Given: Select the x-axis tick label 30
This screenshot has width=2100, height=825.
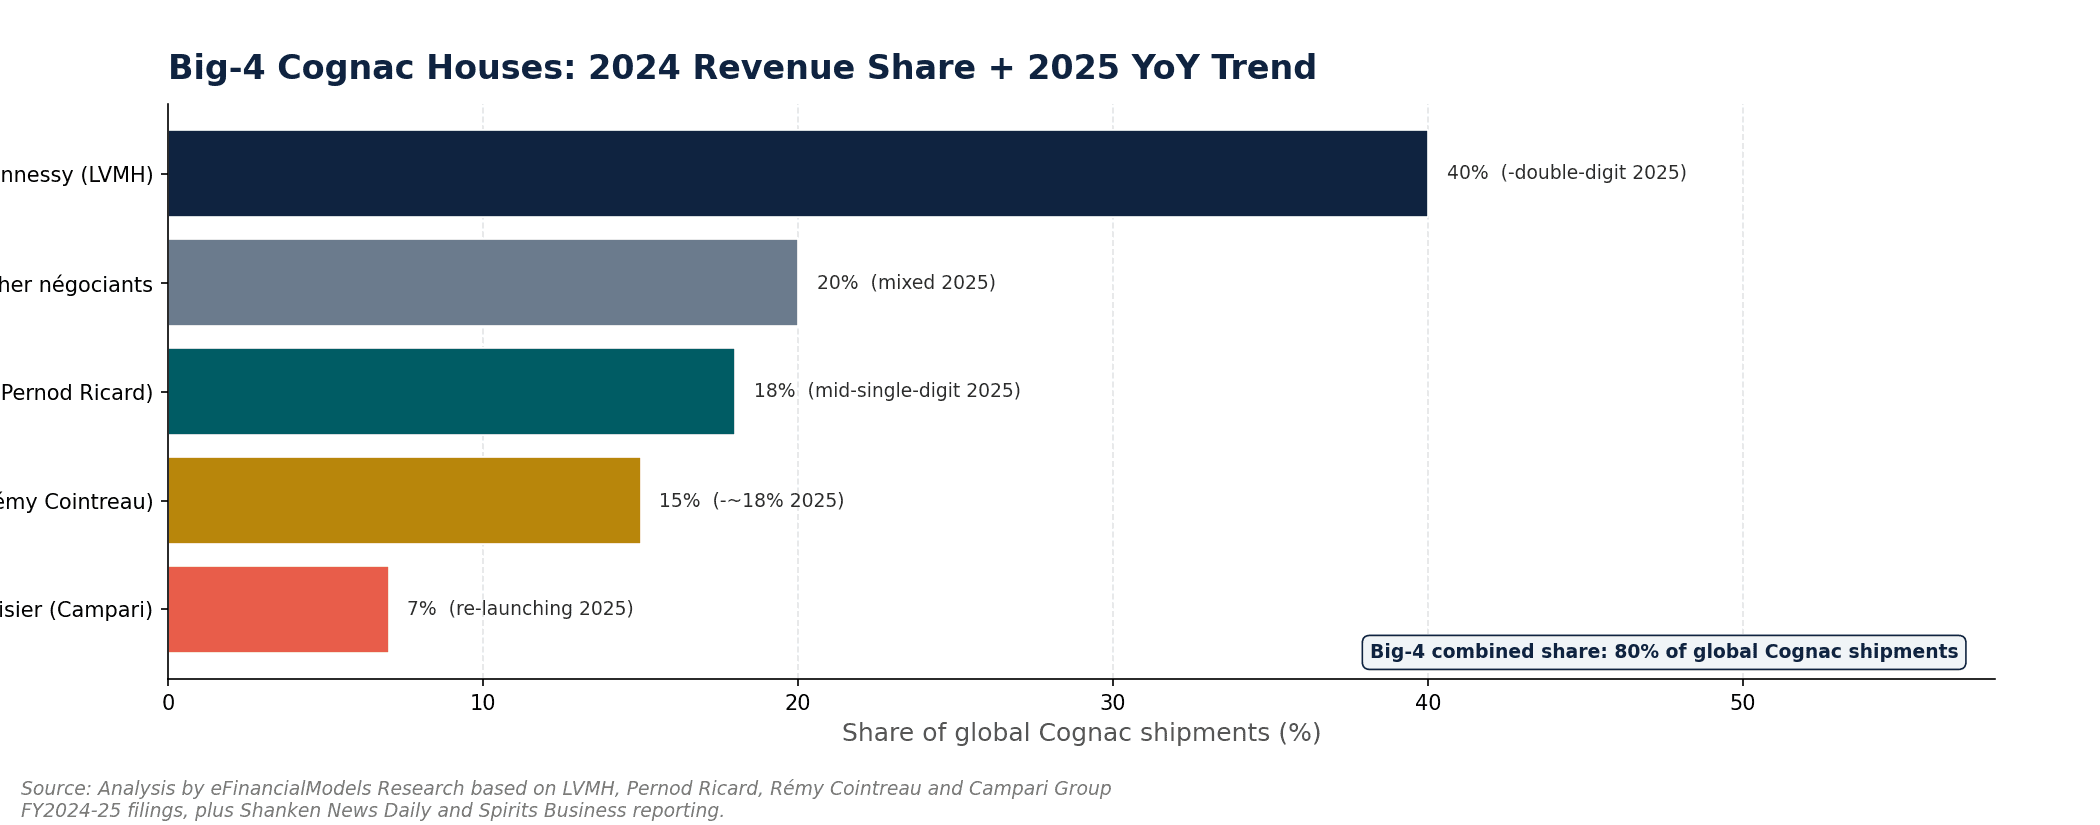Looking at the screenshot, I should point(1113,704).
